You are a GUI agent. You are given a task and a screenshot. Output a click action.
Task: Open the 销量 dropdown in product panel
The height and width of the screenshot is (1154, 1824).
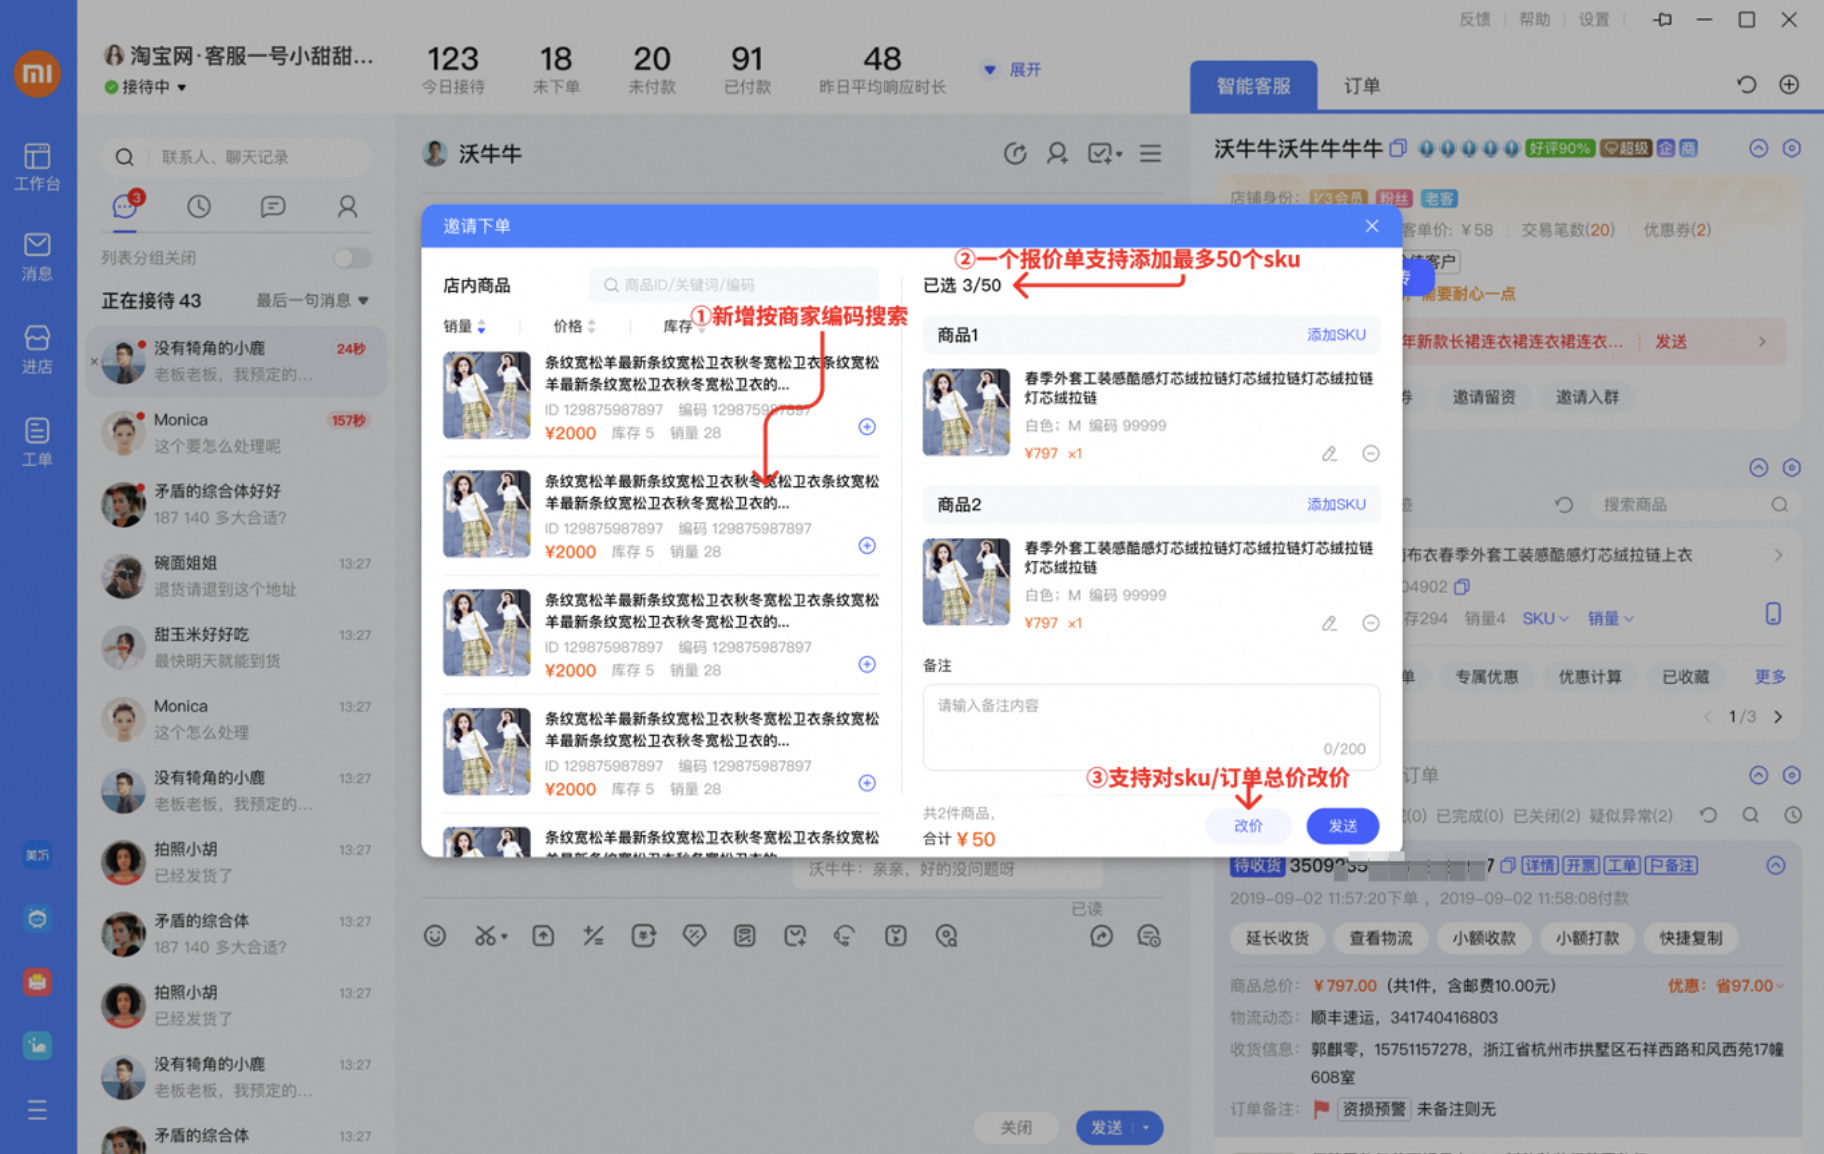click(1611, 619)
